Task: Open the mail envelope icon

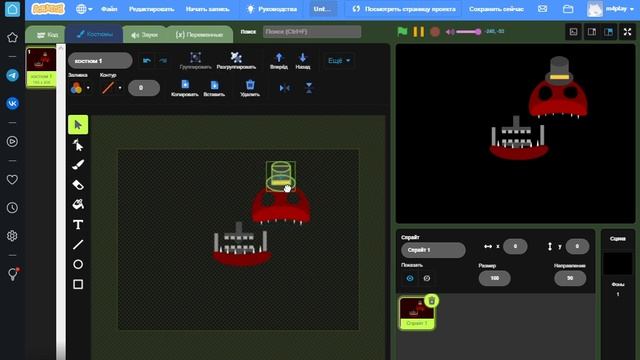Action: coord(542,9)
